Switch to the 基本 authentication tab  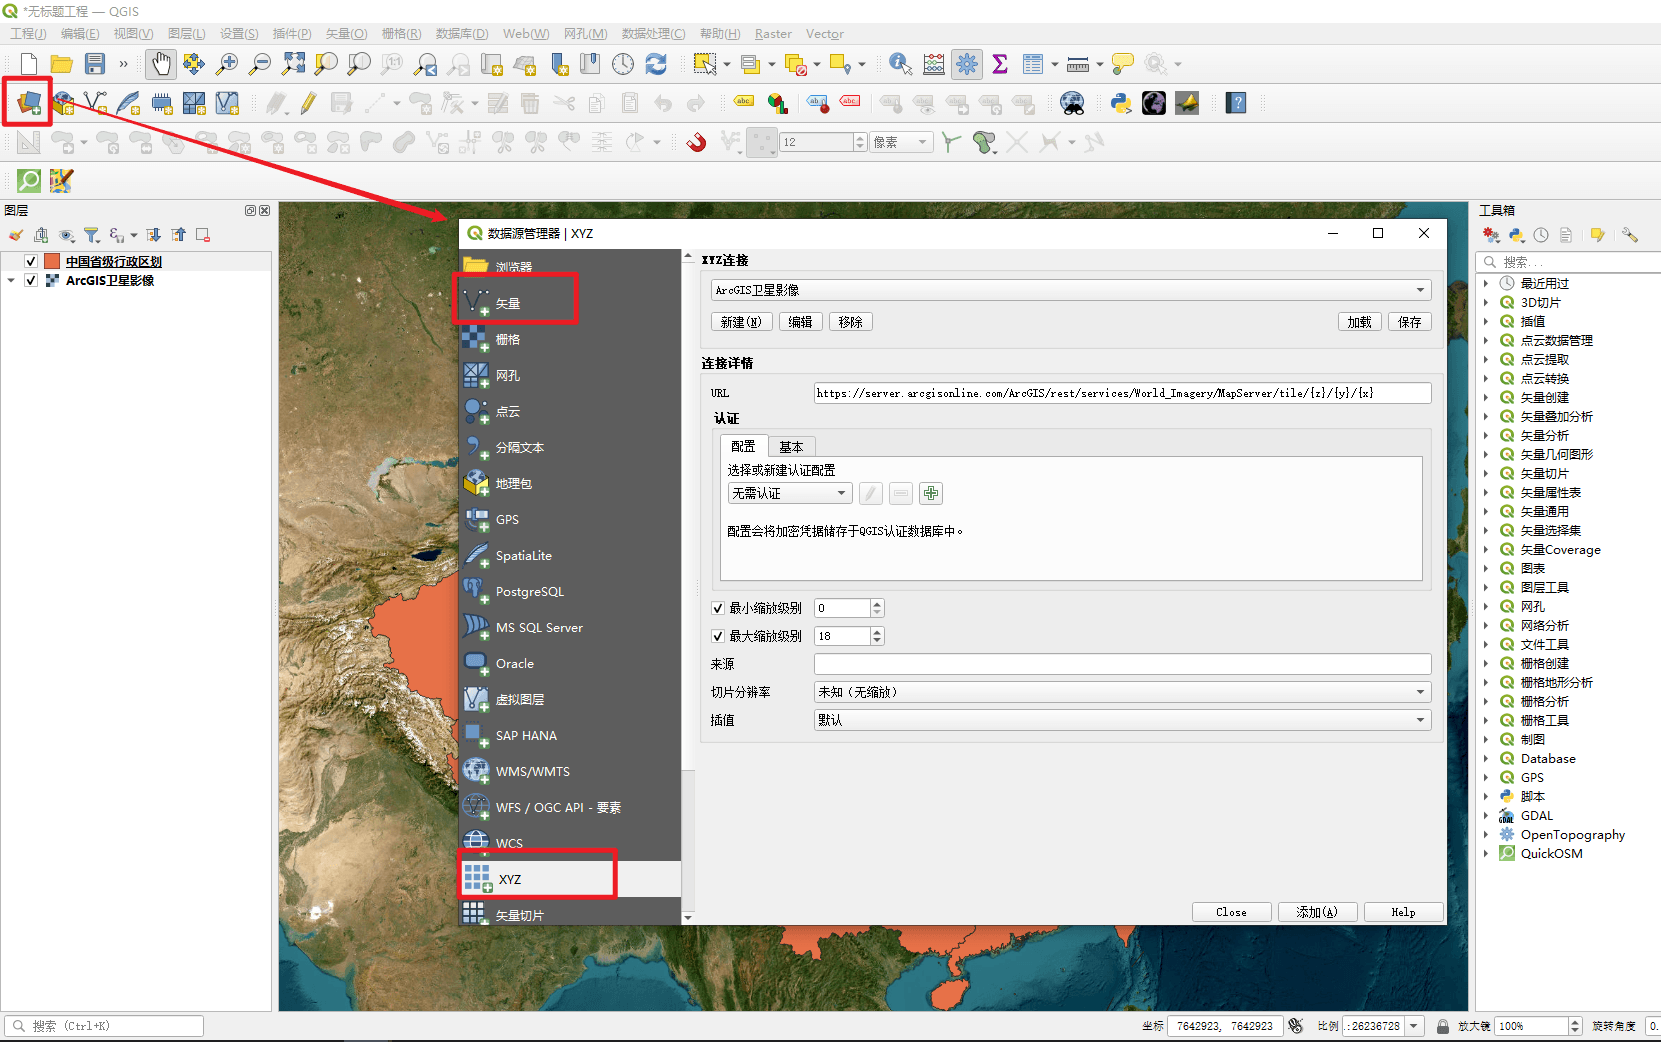(791, 447)
